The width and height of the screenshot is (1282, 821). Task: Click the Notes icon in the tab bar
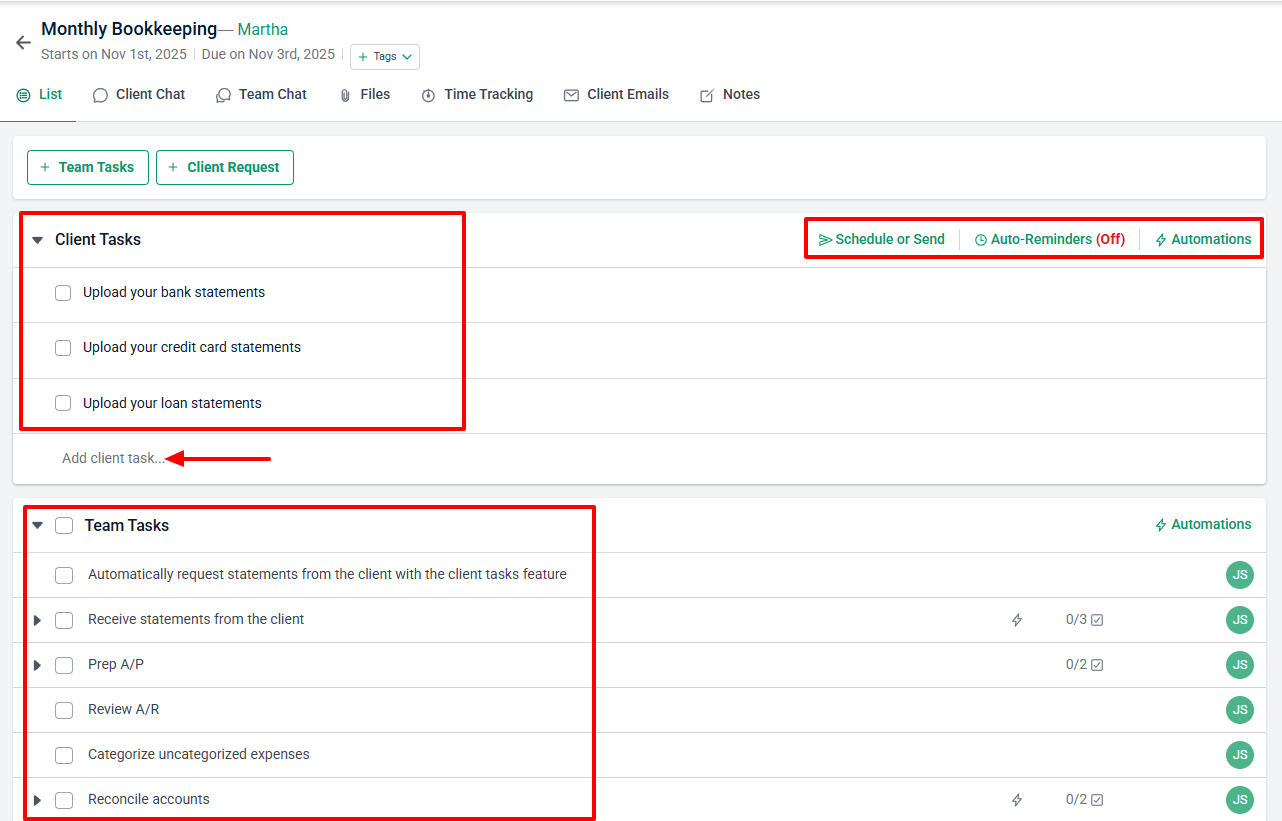pos(706,94)
